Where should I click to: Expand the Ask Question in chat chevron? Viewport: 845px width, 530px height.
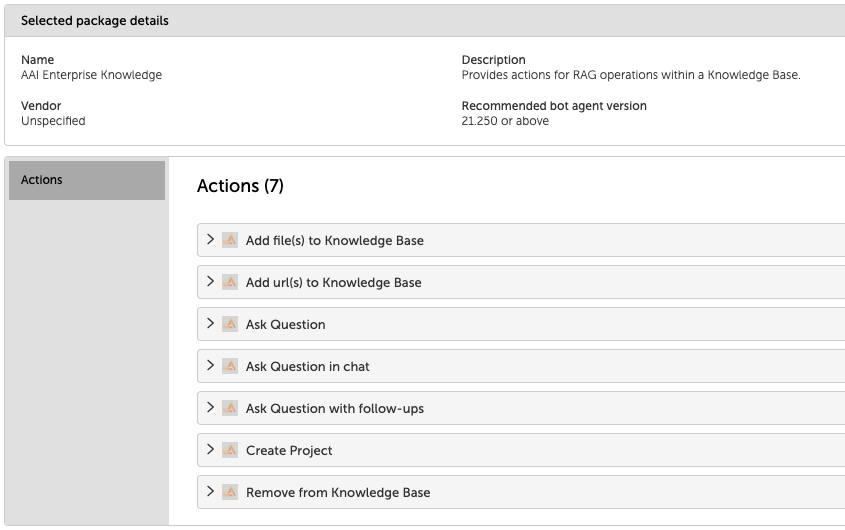pos(210,366)
